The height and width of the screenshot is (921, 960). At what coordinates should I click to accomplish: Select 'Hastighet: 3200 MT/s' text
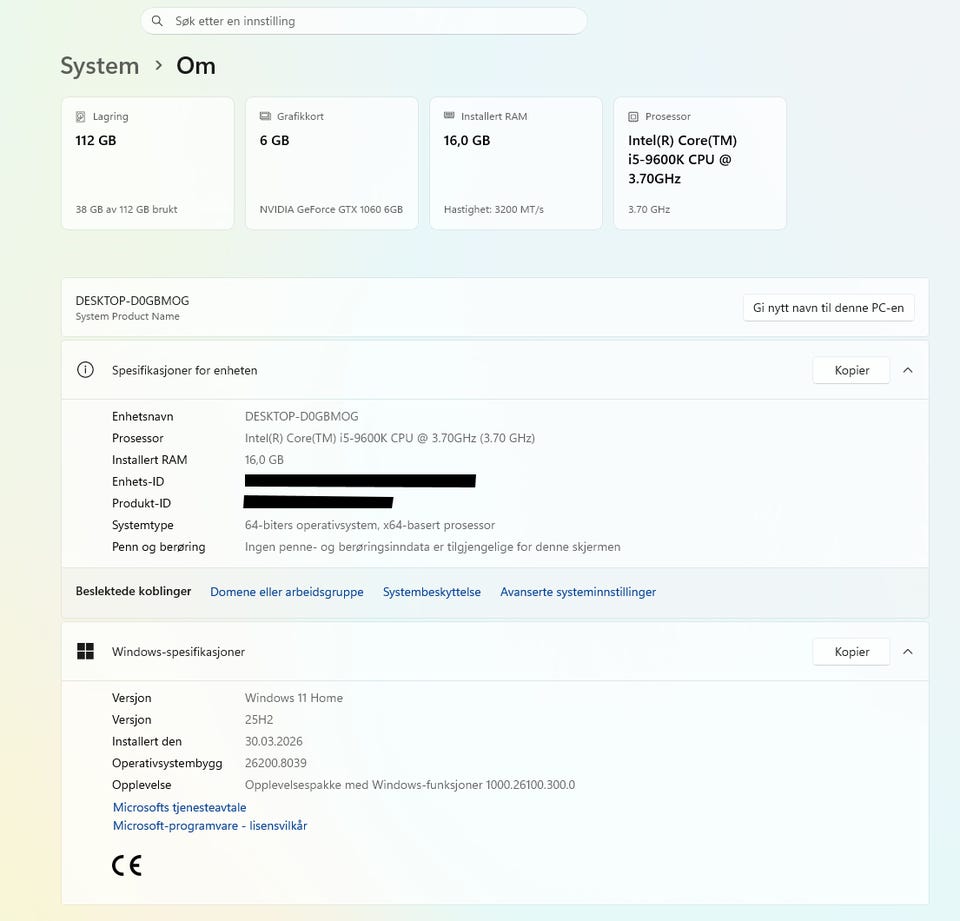(x=493, y=209)
